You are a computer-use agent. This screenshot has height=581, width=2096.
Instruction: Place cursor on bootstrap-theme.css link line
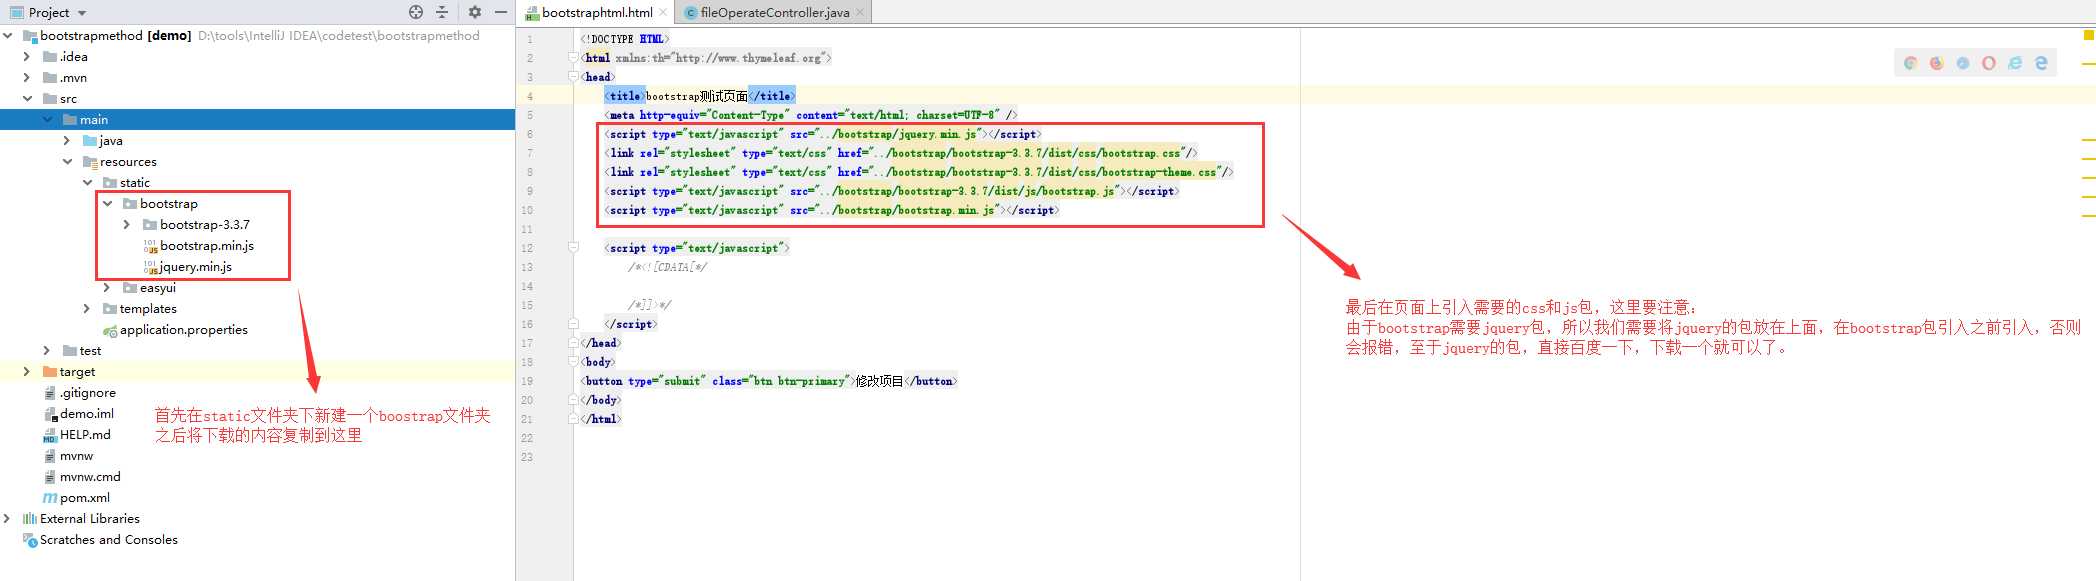pyautogui.click(x=918, y=172)
